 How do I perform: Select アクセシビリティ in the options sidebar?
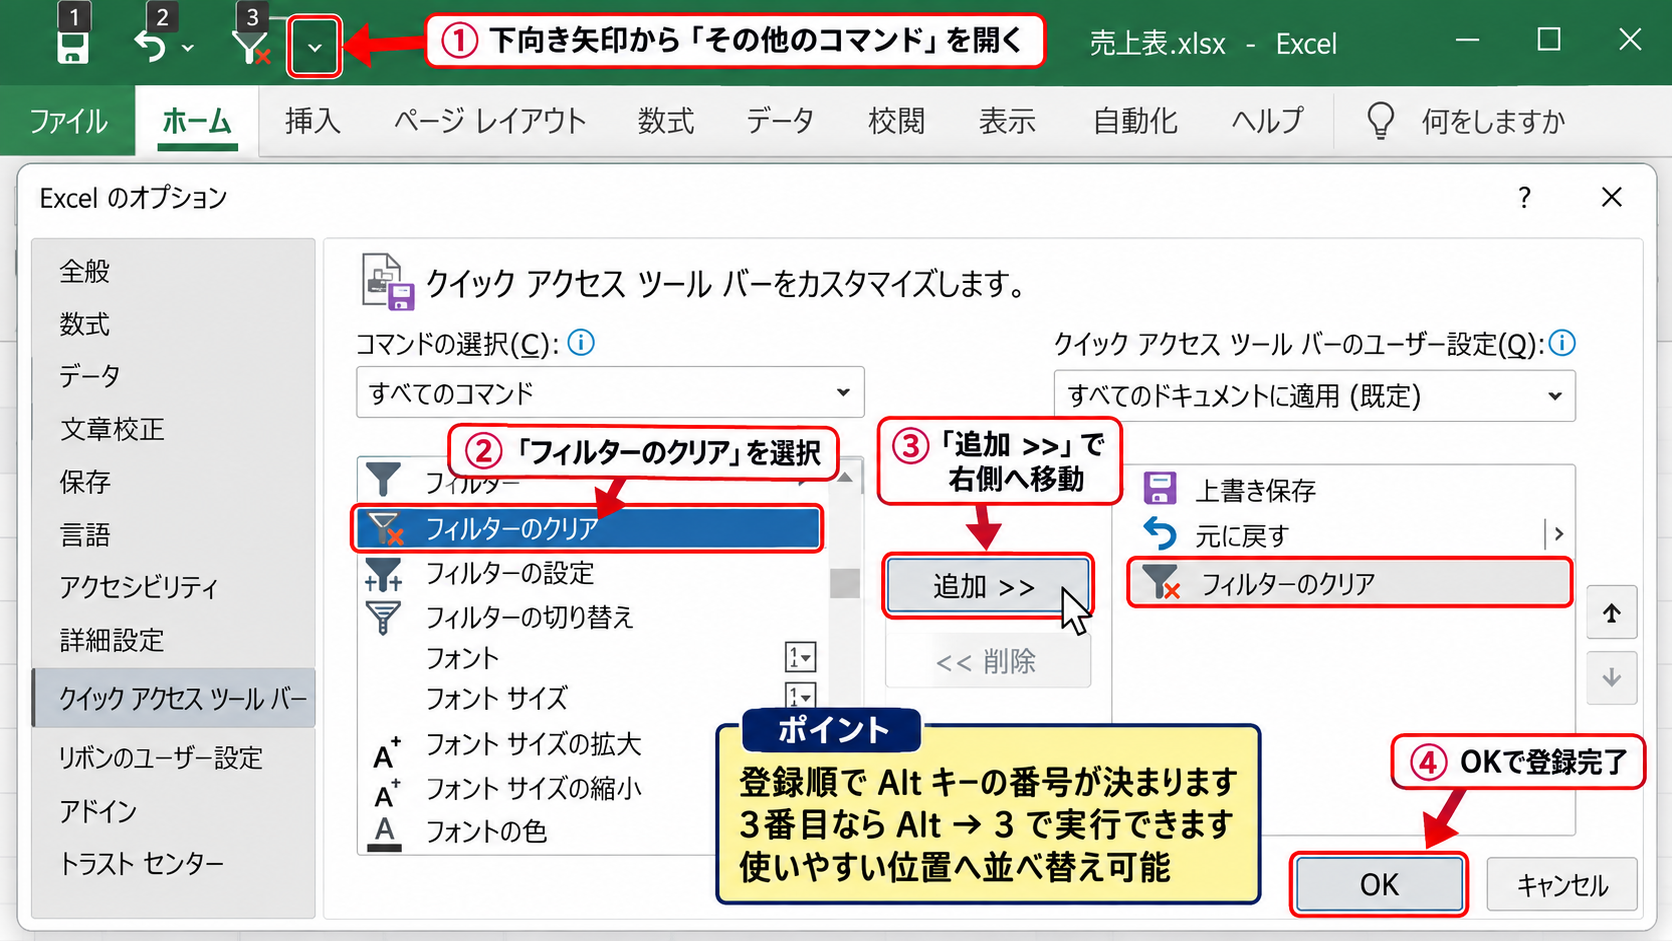click(174, 587)
